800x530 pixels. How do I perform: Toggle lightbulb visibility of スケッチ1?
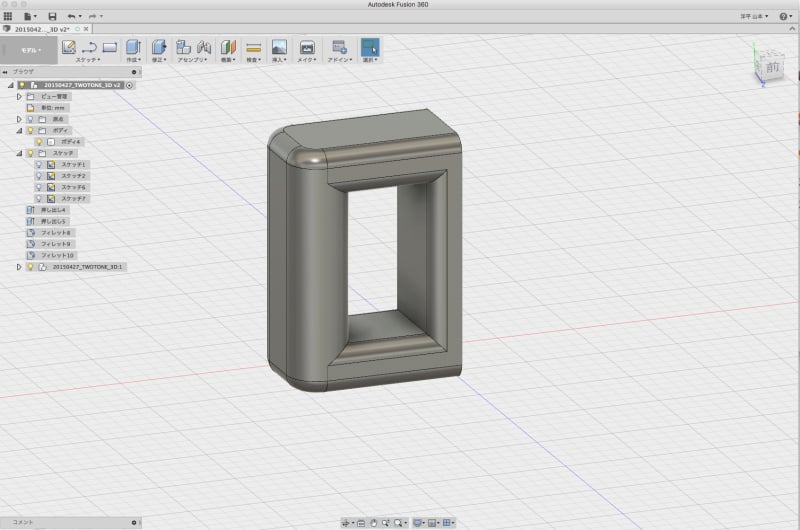39,165
